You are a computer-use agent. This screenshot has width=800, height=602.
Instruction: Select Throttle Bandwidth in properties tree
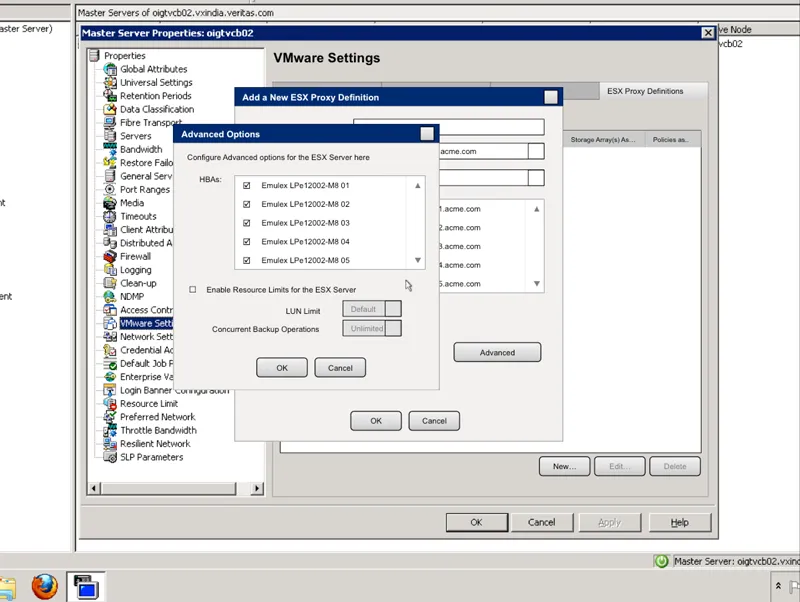tap(158, 430)
